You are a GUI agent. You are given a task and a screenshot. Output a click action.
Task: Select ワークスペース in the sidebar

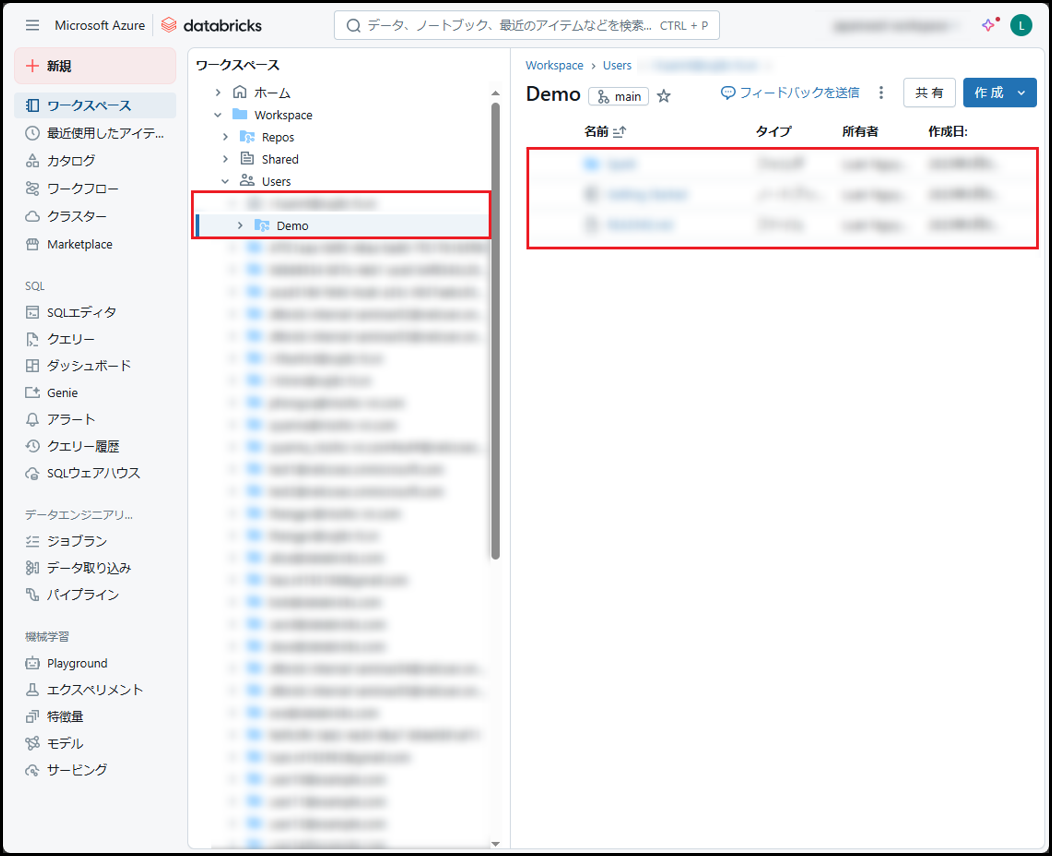point(95,105)
